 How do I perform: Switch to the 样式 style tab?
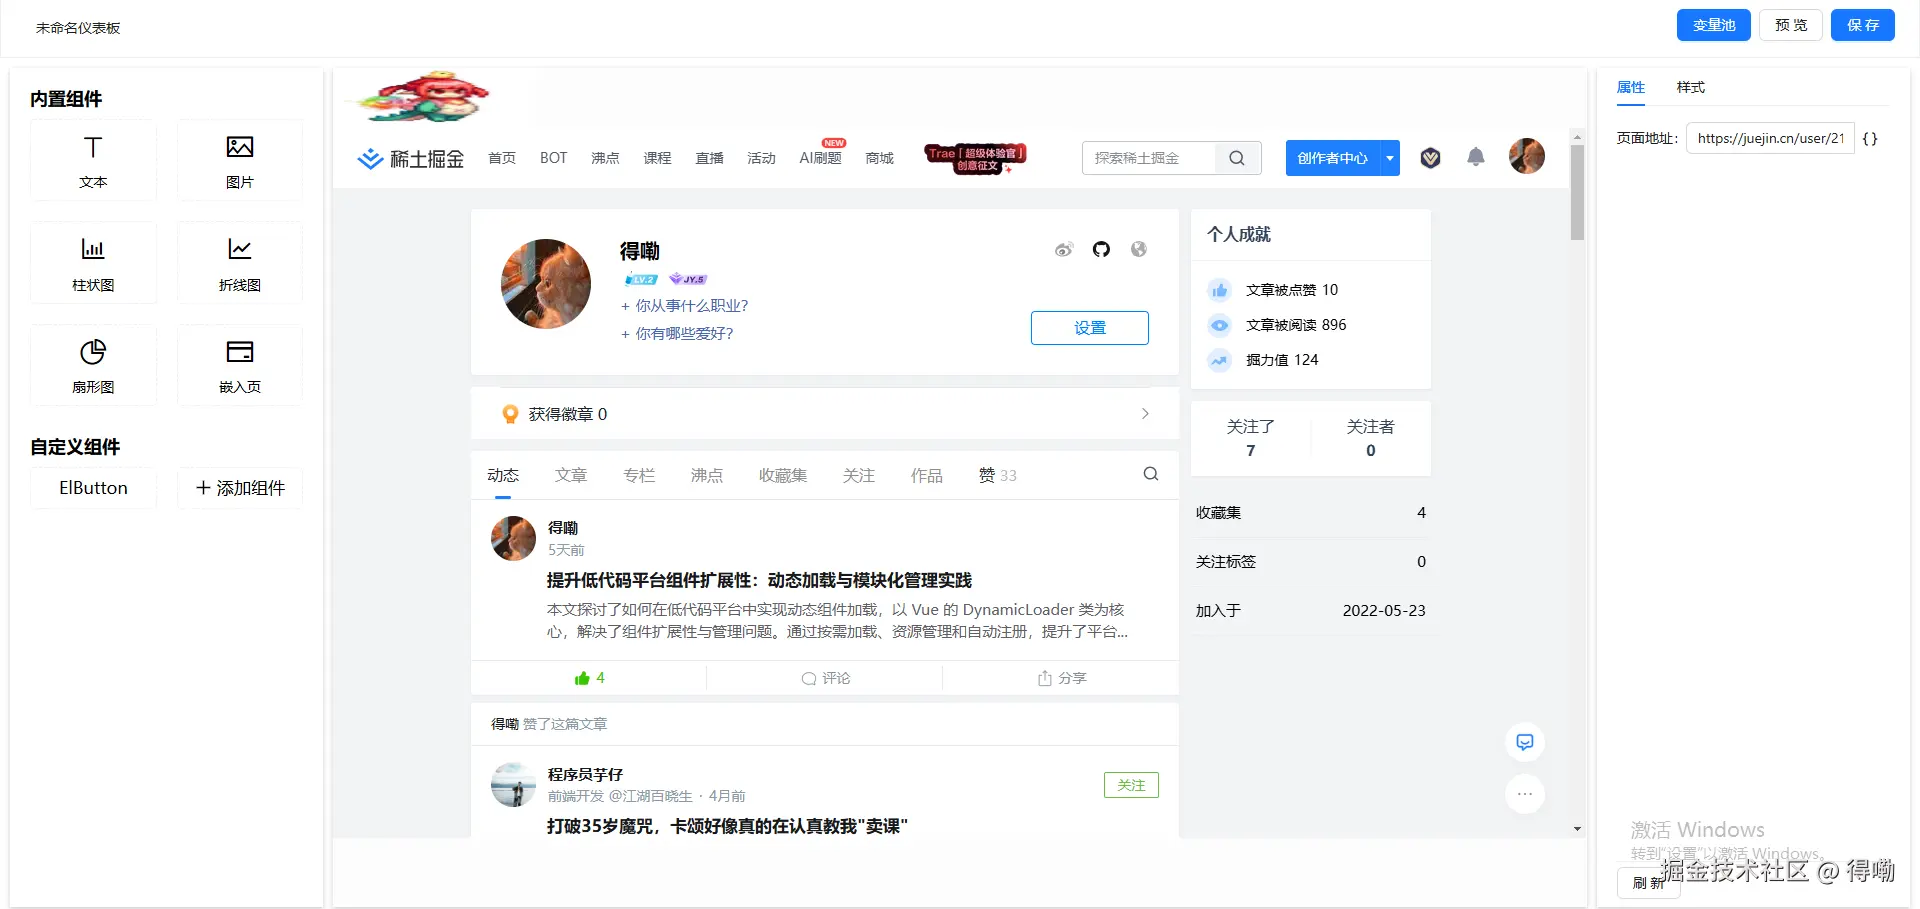[1689, 88]
